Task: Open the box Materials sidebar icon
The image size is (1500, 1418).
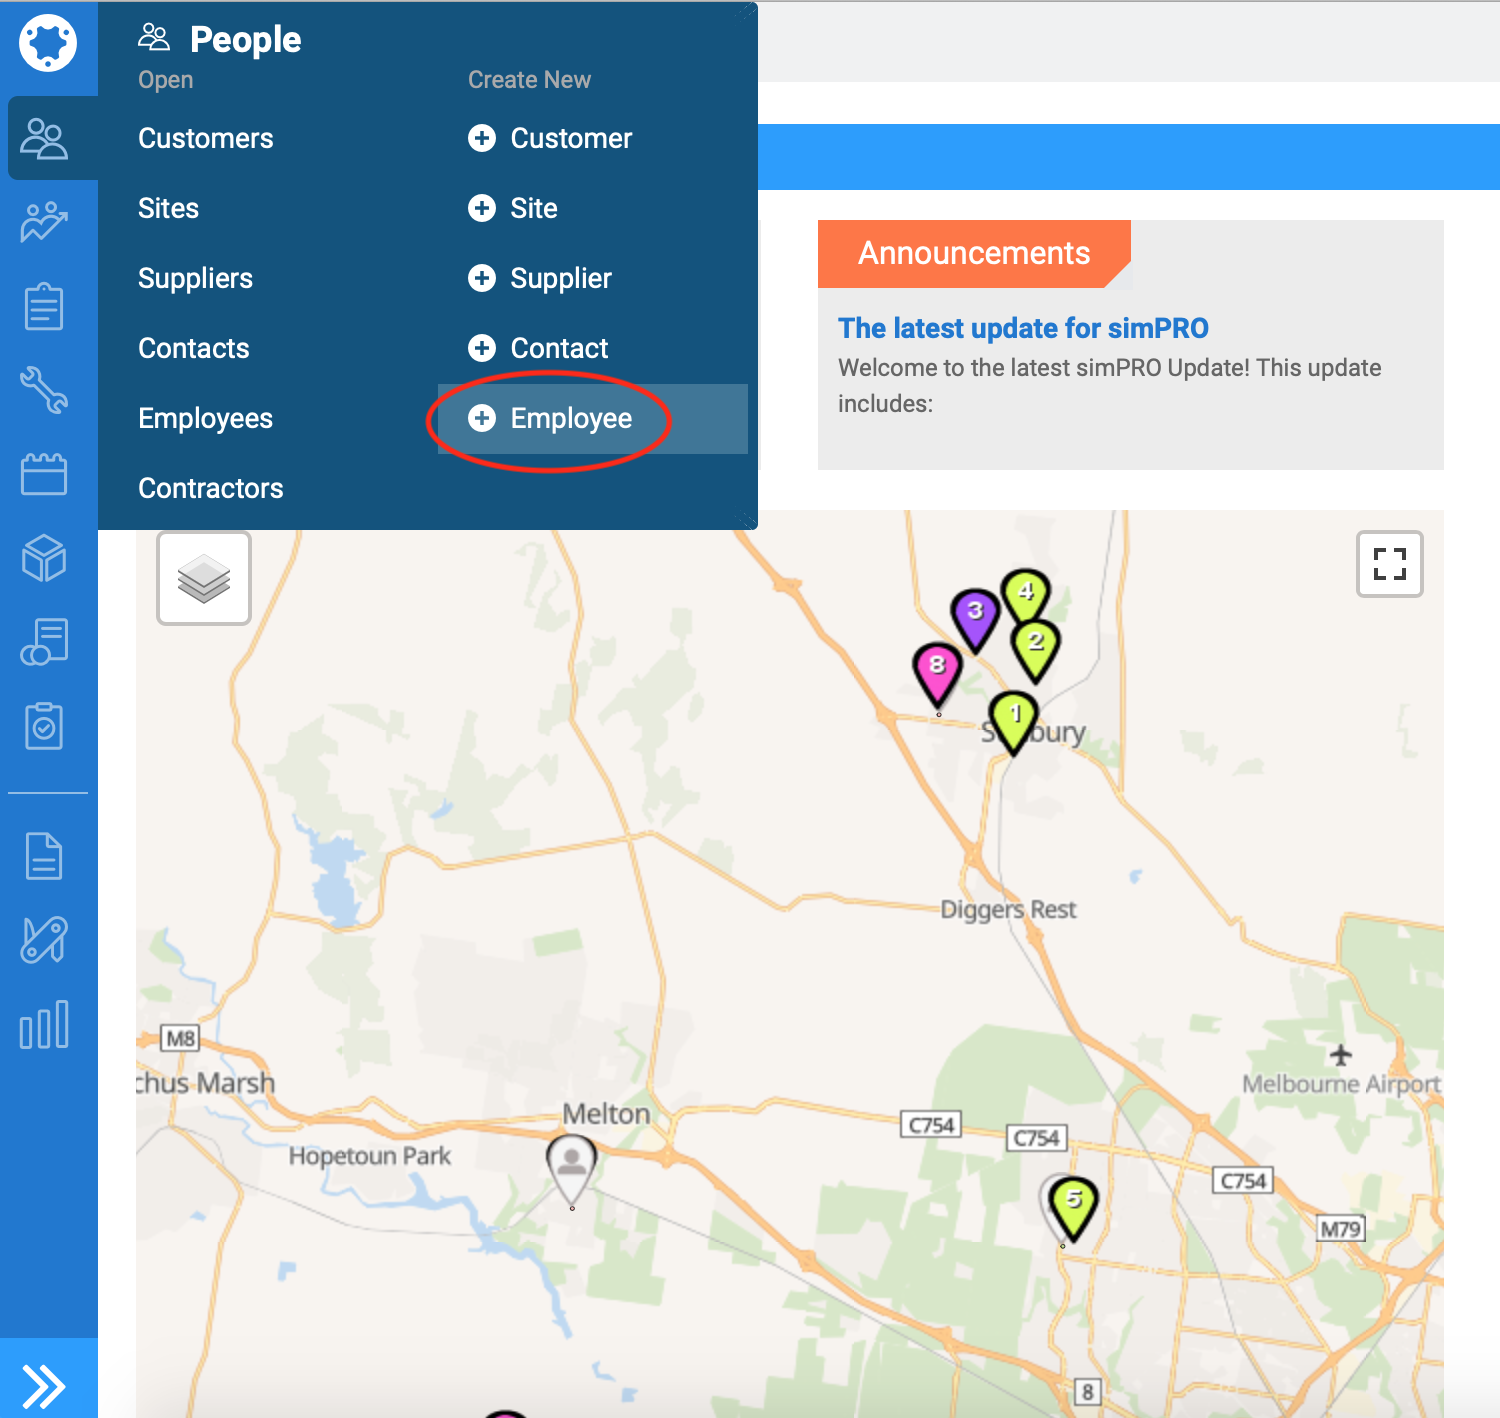Action: tap(45, 557)
